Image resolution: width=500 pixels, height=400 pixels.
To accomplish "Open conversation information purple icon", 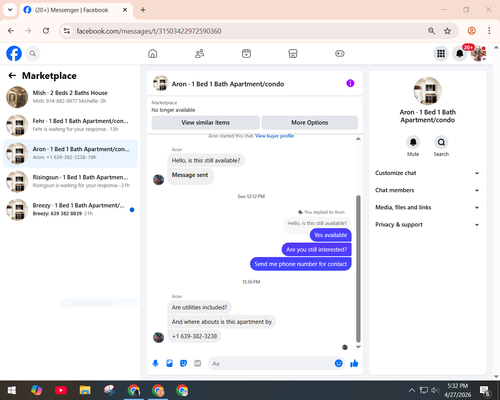I will pos(350,83).
